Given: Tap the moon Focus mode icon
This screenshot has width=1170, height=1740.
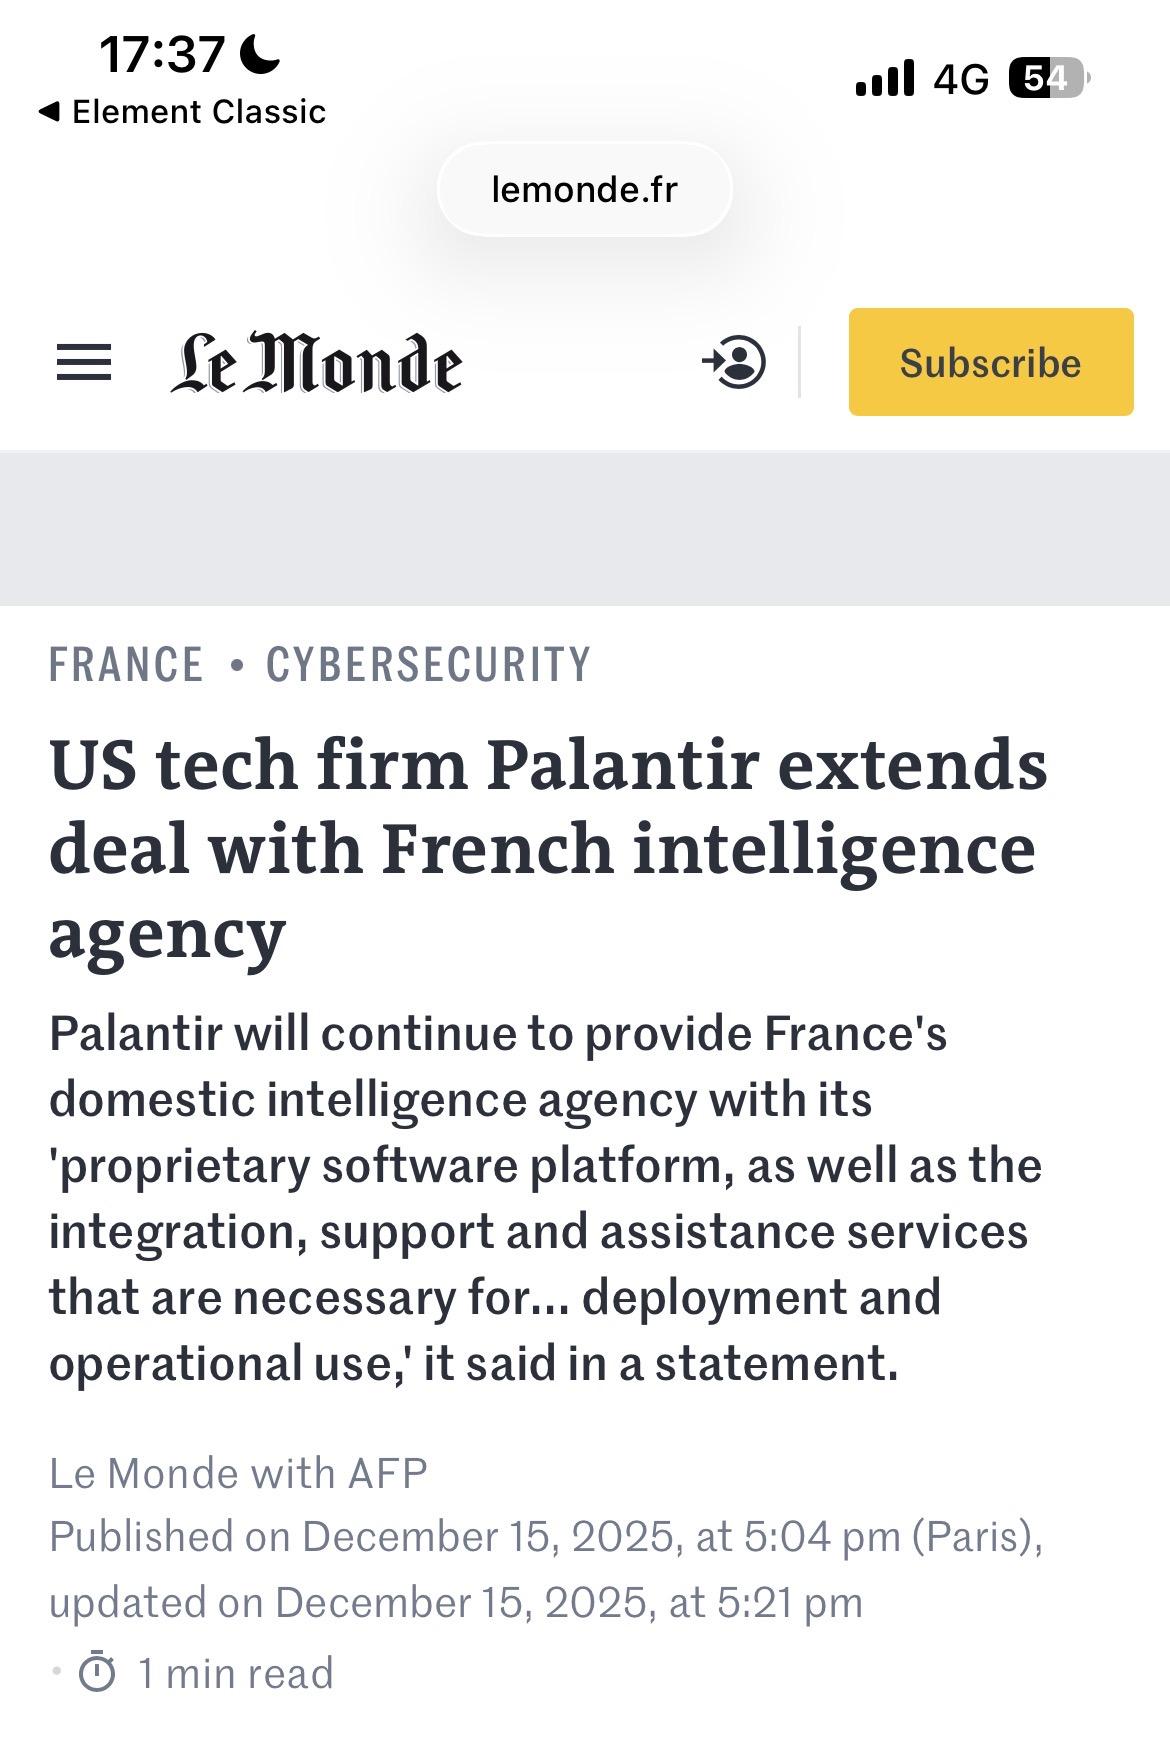Looking at the screenshot, I should tap(260, 54).
